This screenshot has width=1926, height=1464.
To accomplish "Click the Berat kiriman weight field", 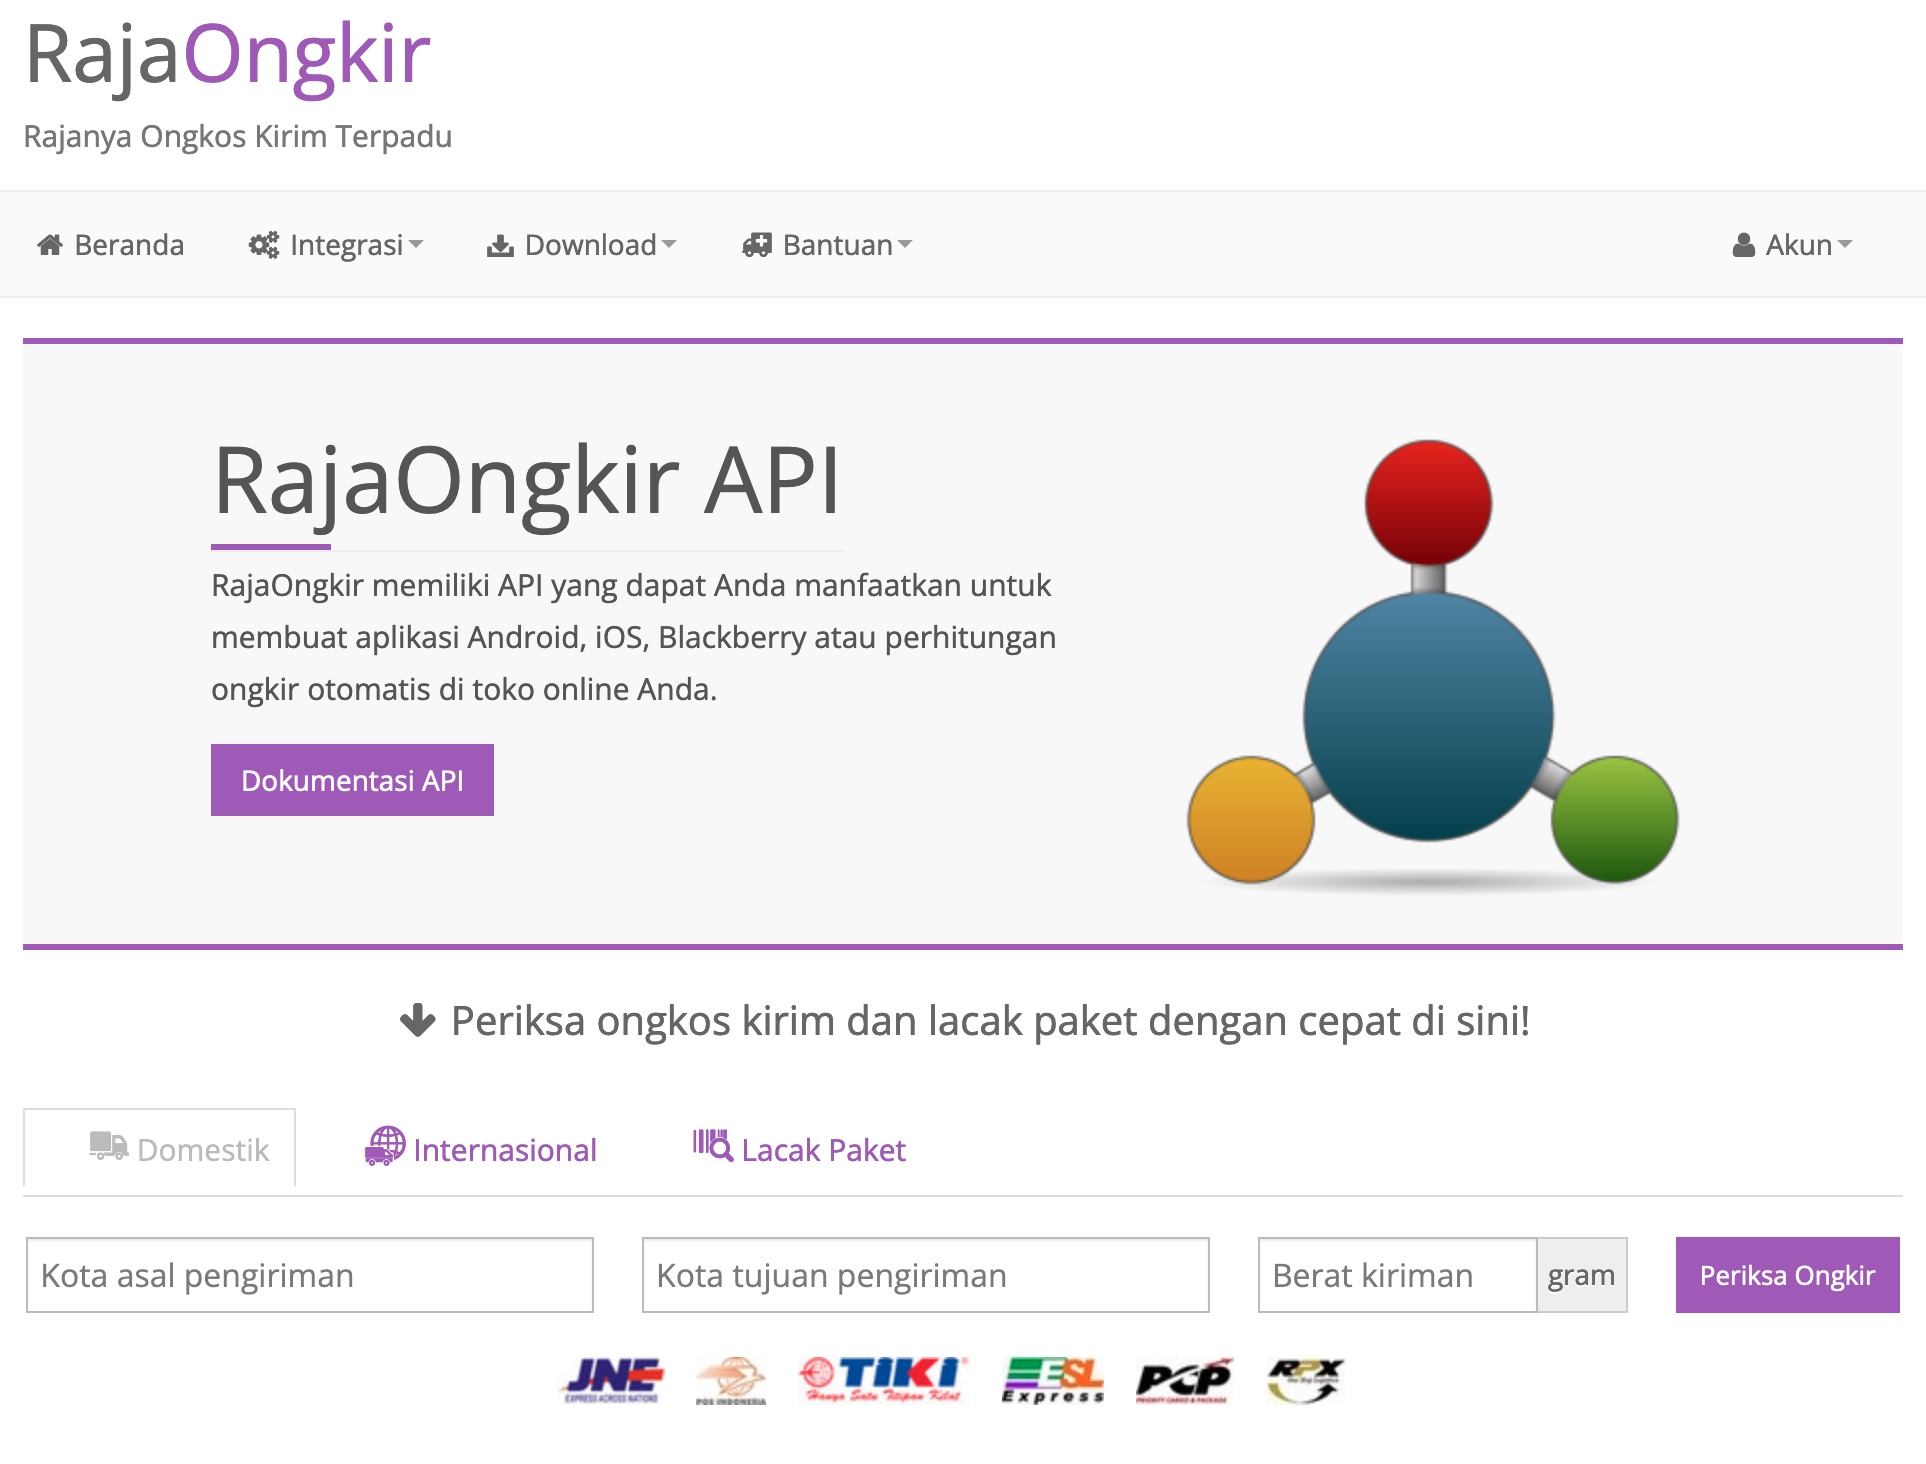I will [x=1397, y=1275].
